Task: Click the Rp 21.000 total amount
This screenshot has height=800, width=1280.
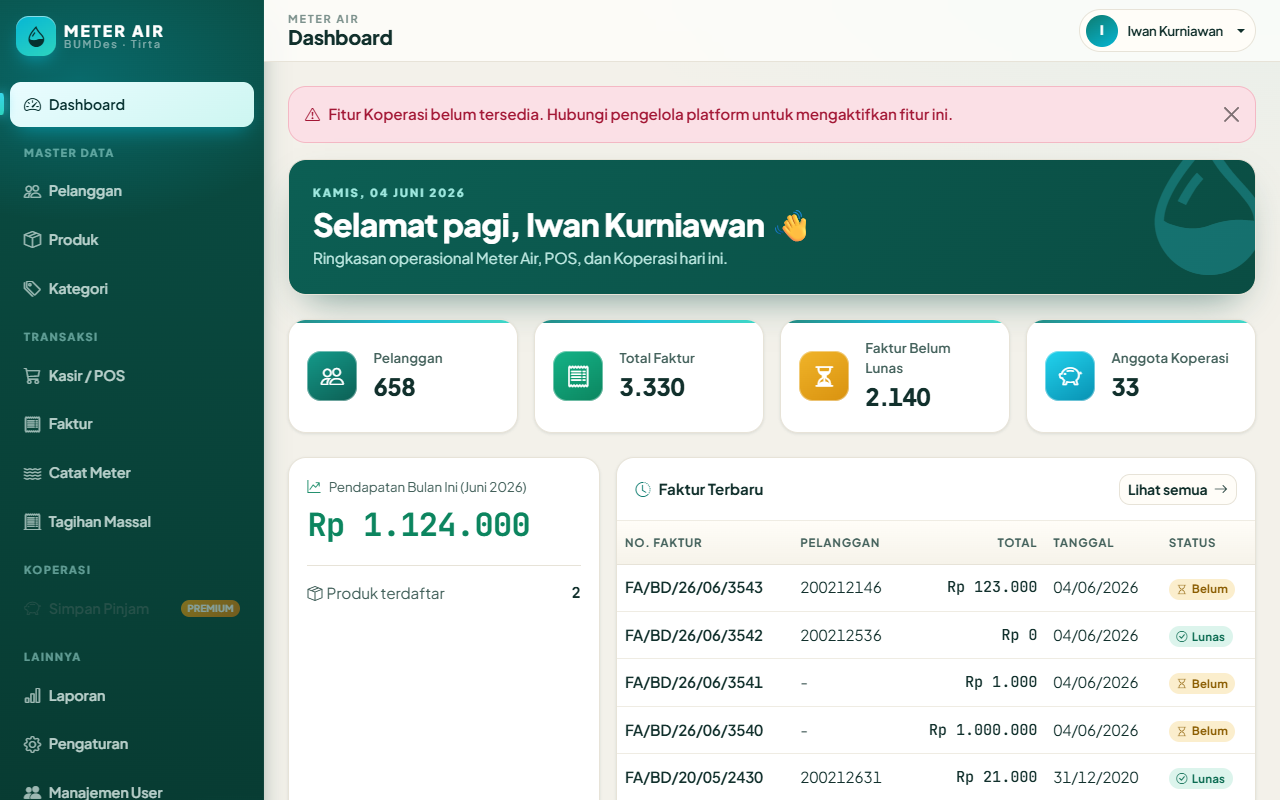Action: pyautogui.click(x=996, y=778)
